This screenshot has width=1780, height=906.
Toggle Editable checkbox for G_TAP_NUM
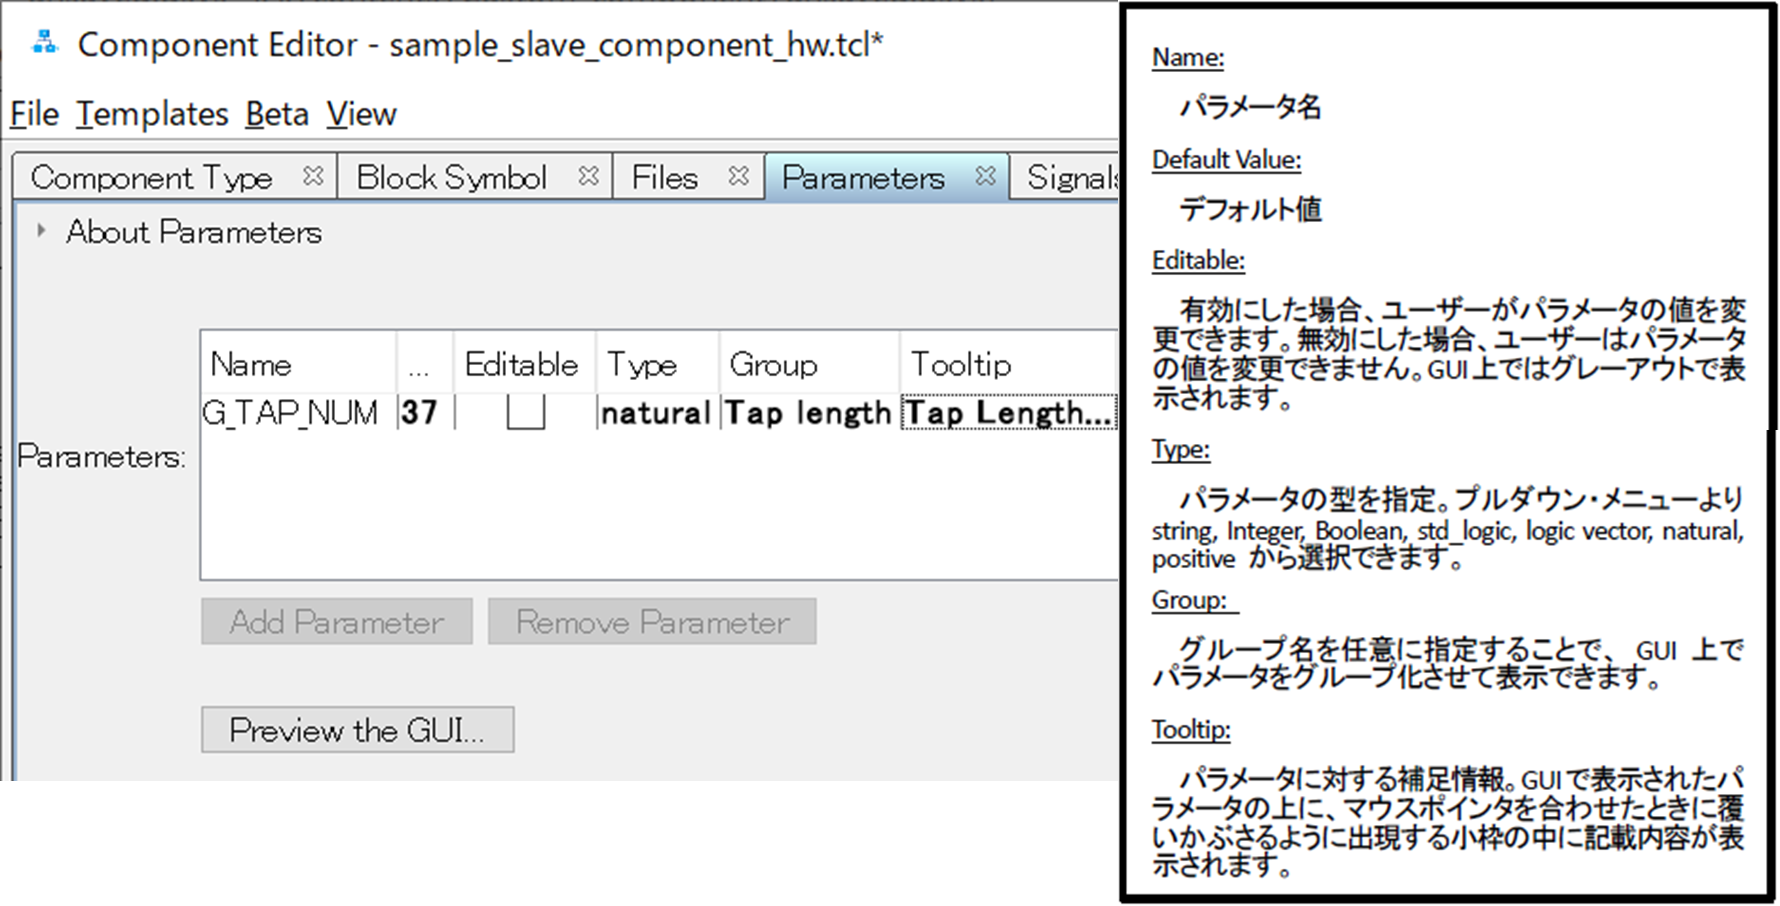click(x=525, y=412)
